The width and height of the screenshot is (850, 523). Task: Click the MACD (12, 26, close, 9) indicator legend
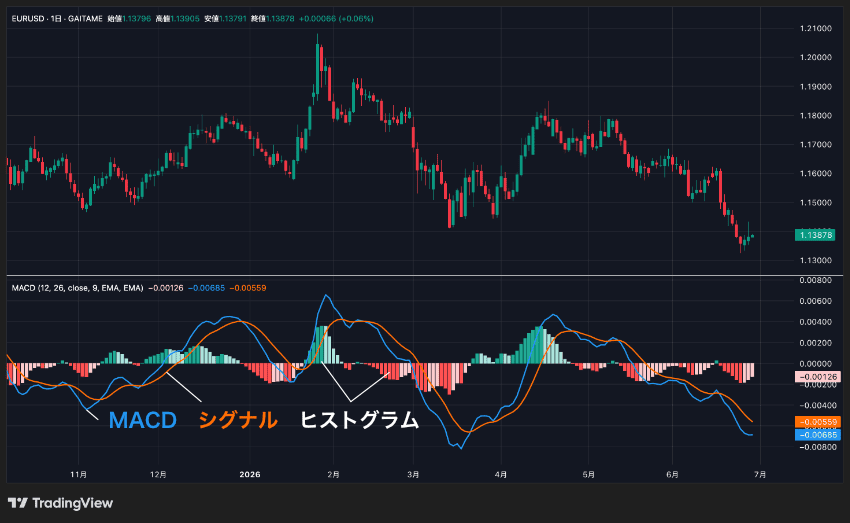click(x=78, y=288)
